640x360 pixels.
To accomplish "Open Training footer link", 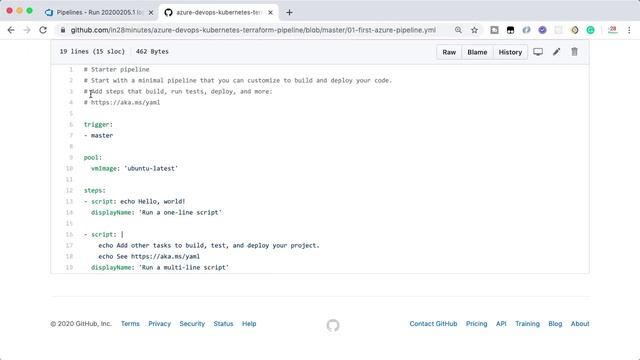I will (x=527, y=323).
